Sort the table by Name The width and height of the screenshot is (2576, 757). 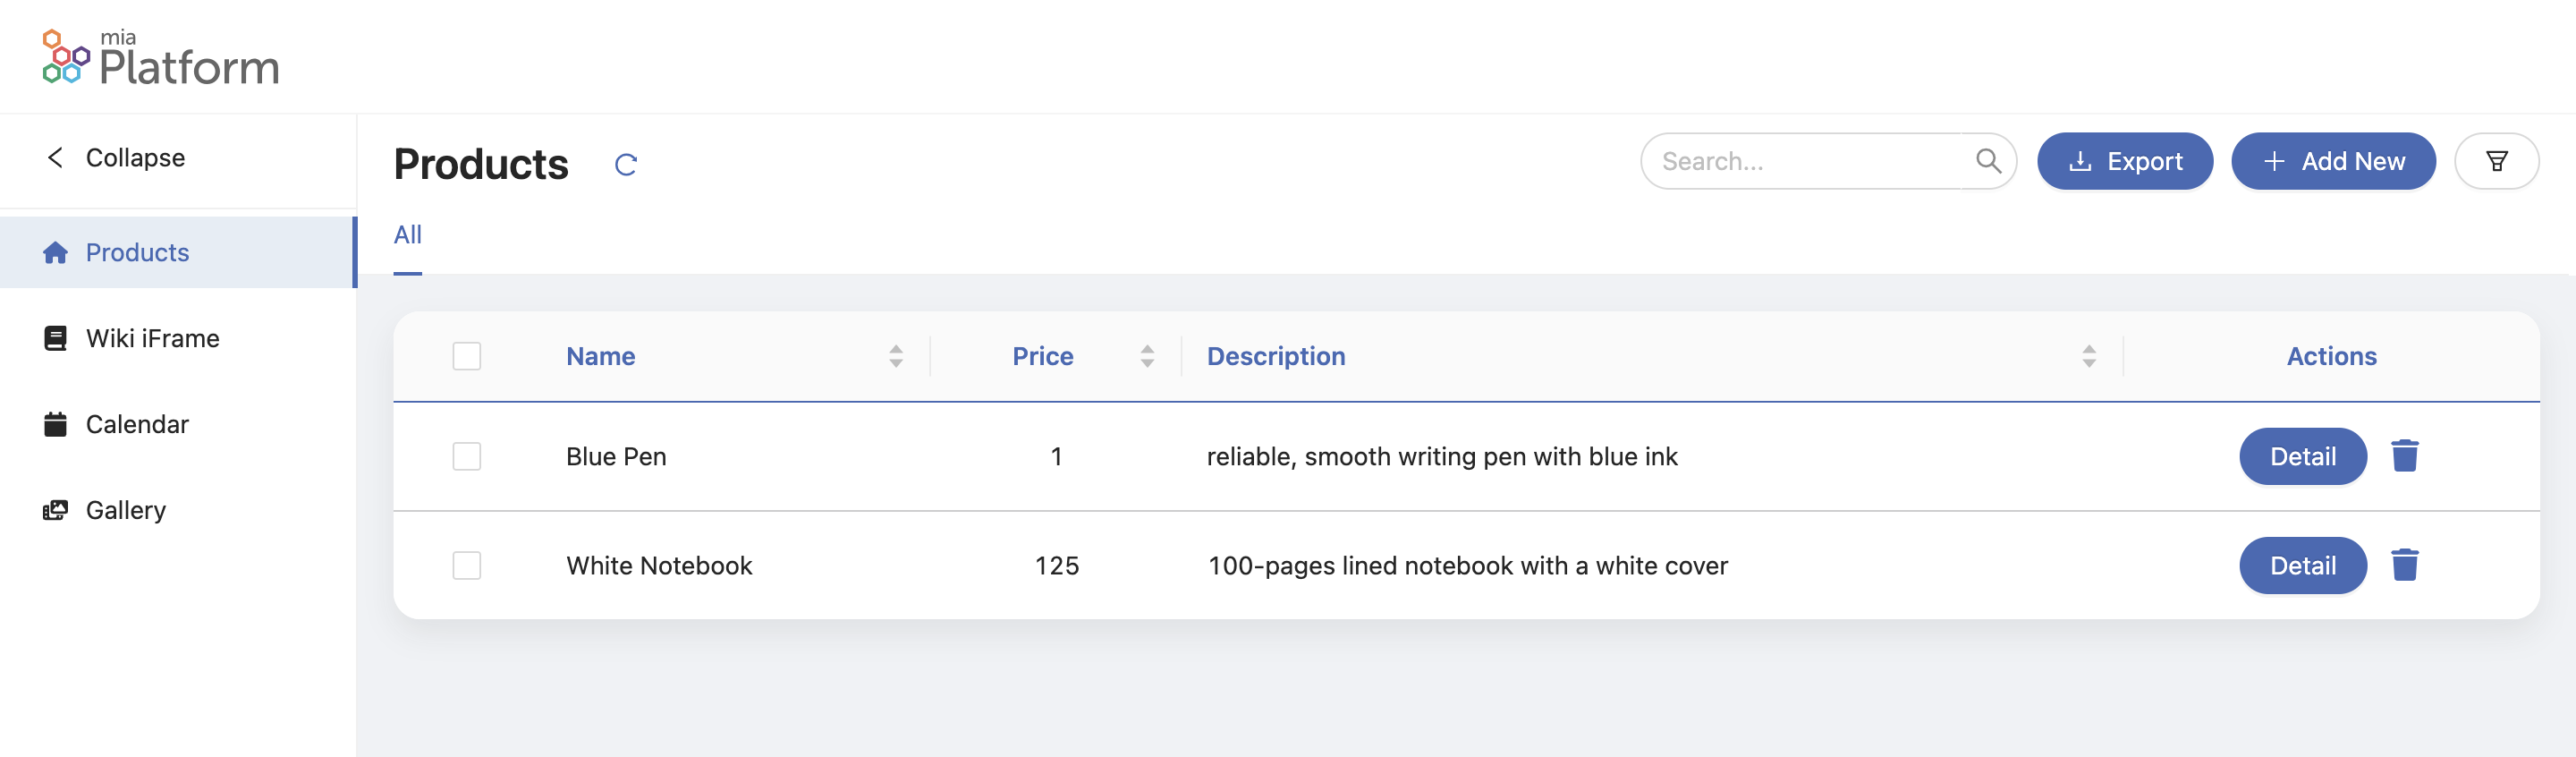tap(600, 356)
